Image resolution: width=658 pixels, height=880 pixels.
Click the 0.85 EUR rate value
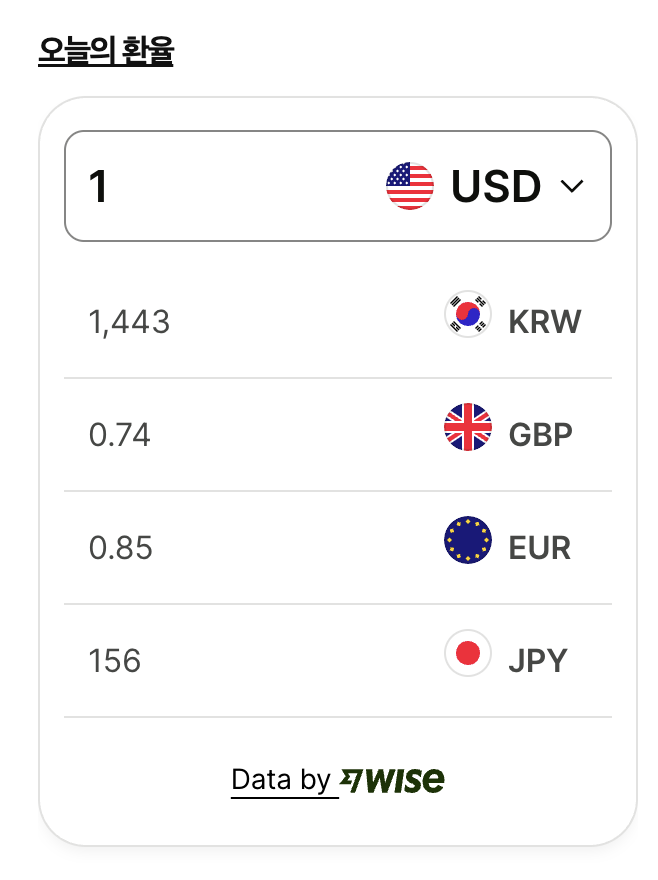click(x=121, y=548)
